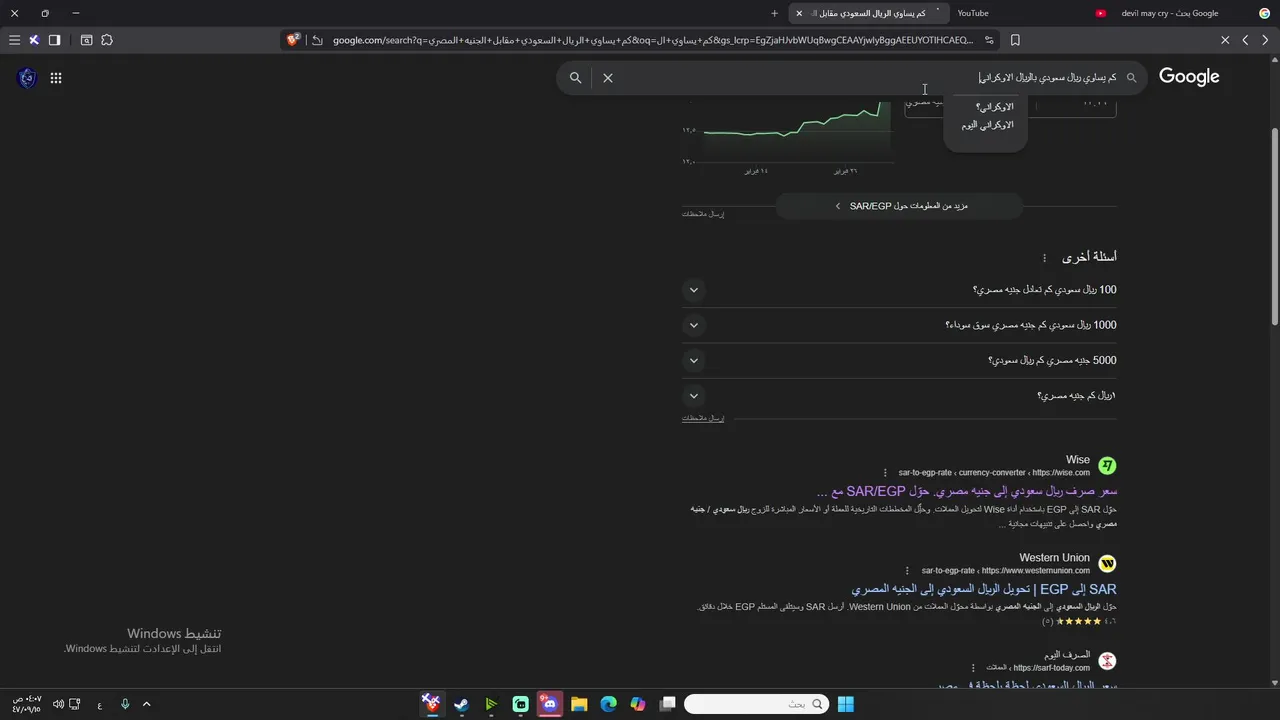Click the microphone icon in system tray

point(125,704)
